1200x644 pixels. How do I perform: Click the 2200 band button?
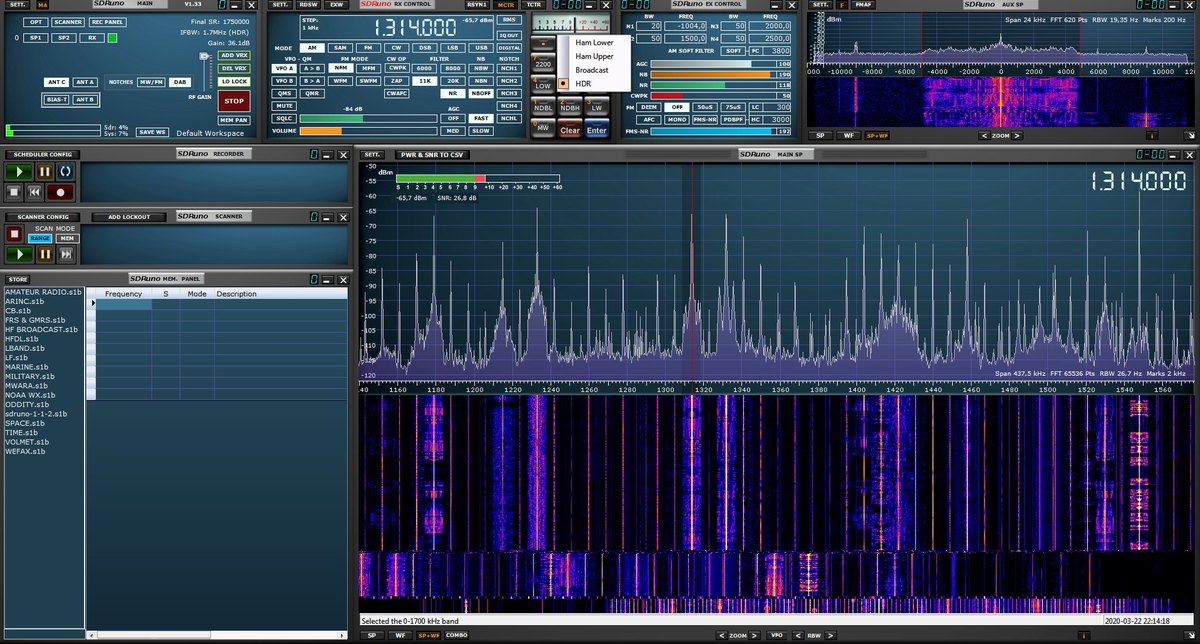[x=543, y=64]
